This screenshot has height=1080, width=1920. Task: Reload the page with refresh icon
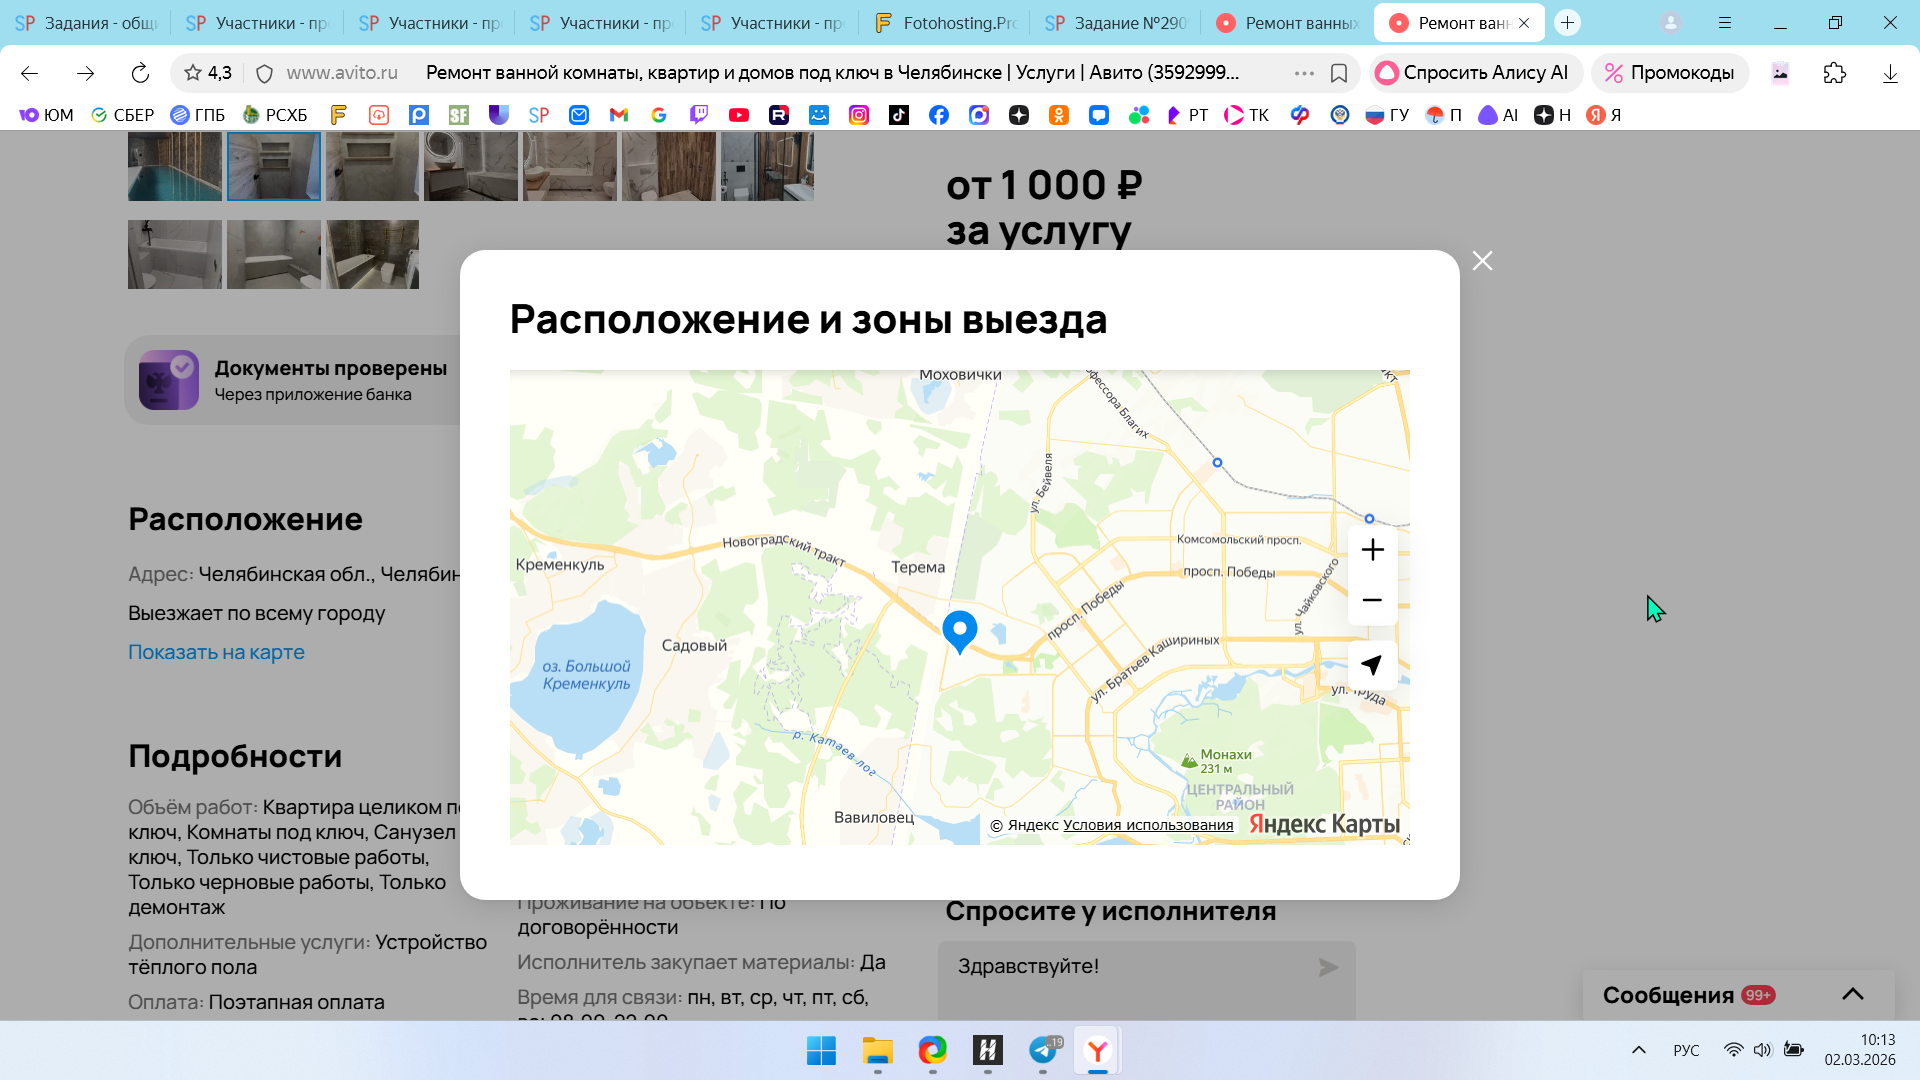tap(140, 73)
